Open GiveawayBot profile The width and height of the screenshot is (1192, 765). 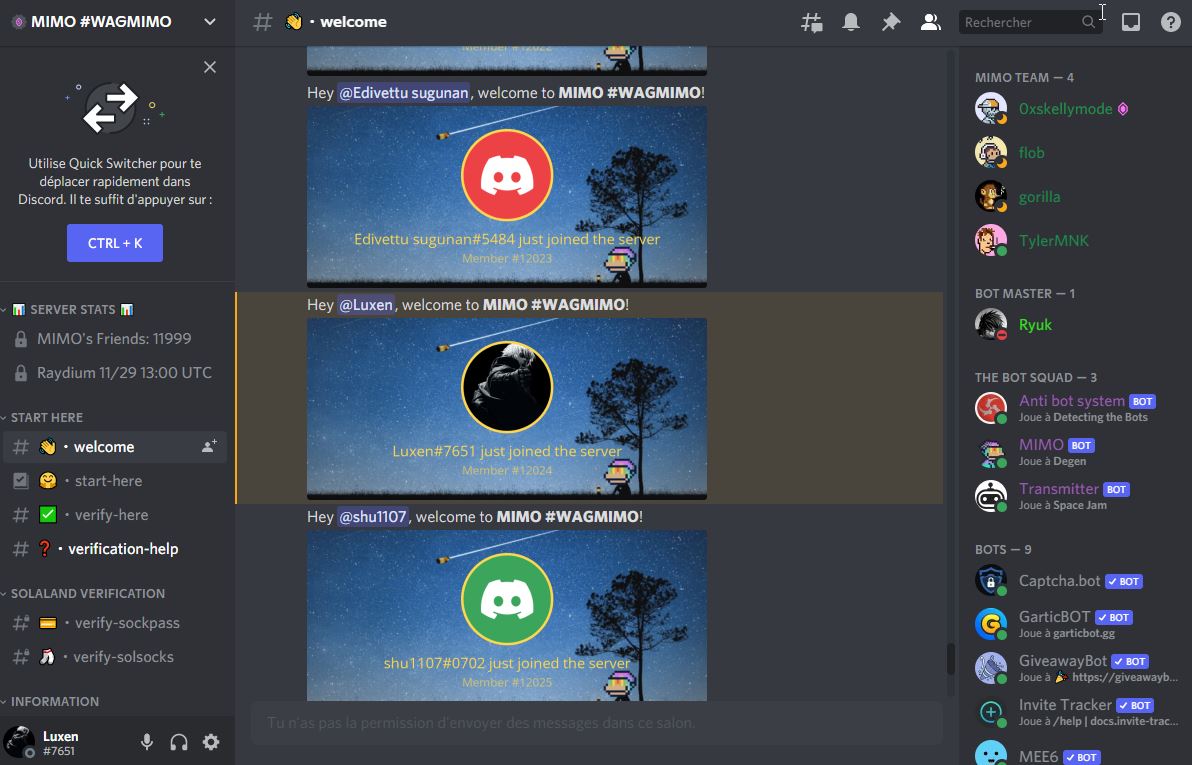point(1074,668)
